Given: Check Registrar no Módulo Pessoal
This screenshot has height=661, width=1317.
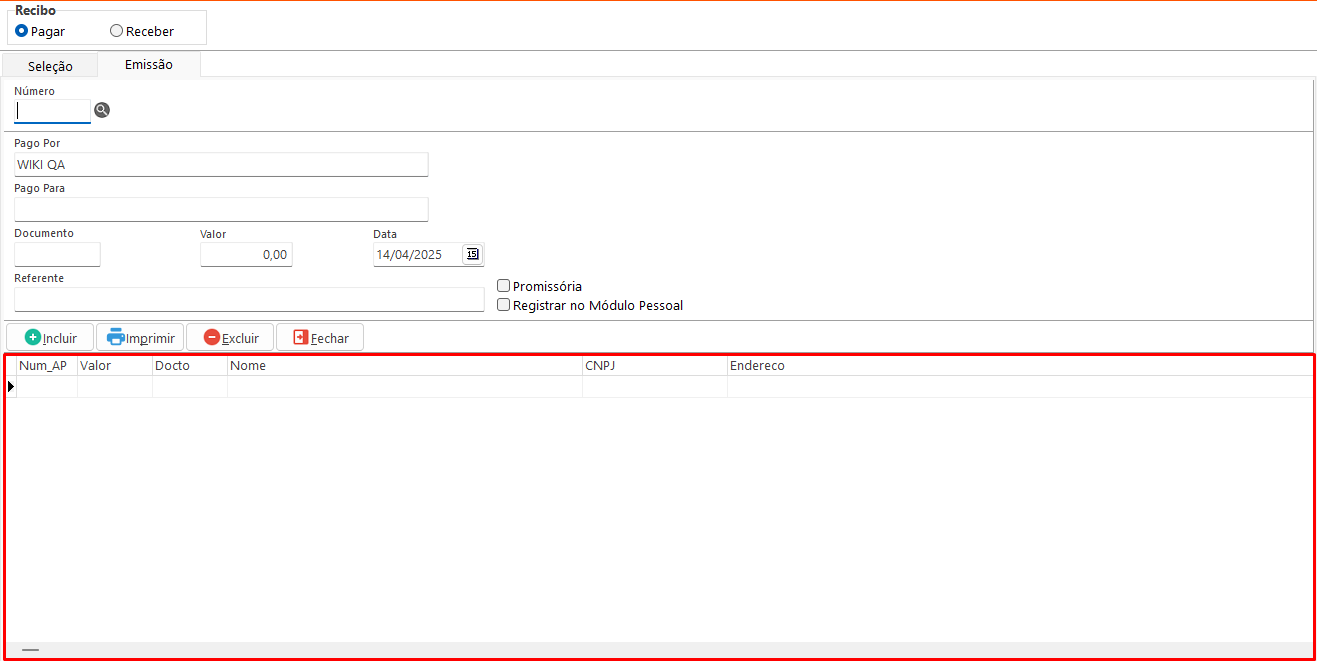Looking at the screenshot, I should pyautogui.click(x=504, y=305).
